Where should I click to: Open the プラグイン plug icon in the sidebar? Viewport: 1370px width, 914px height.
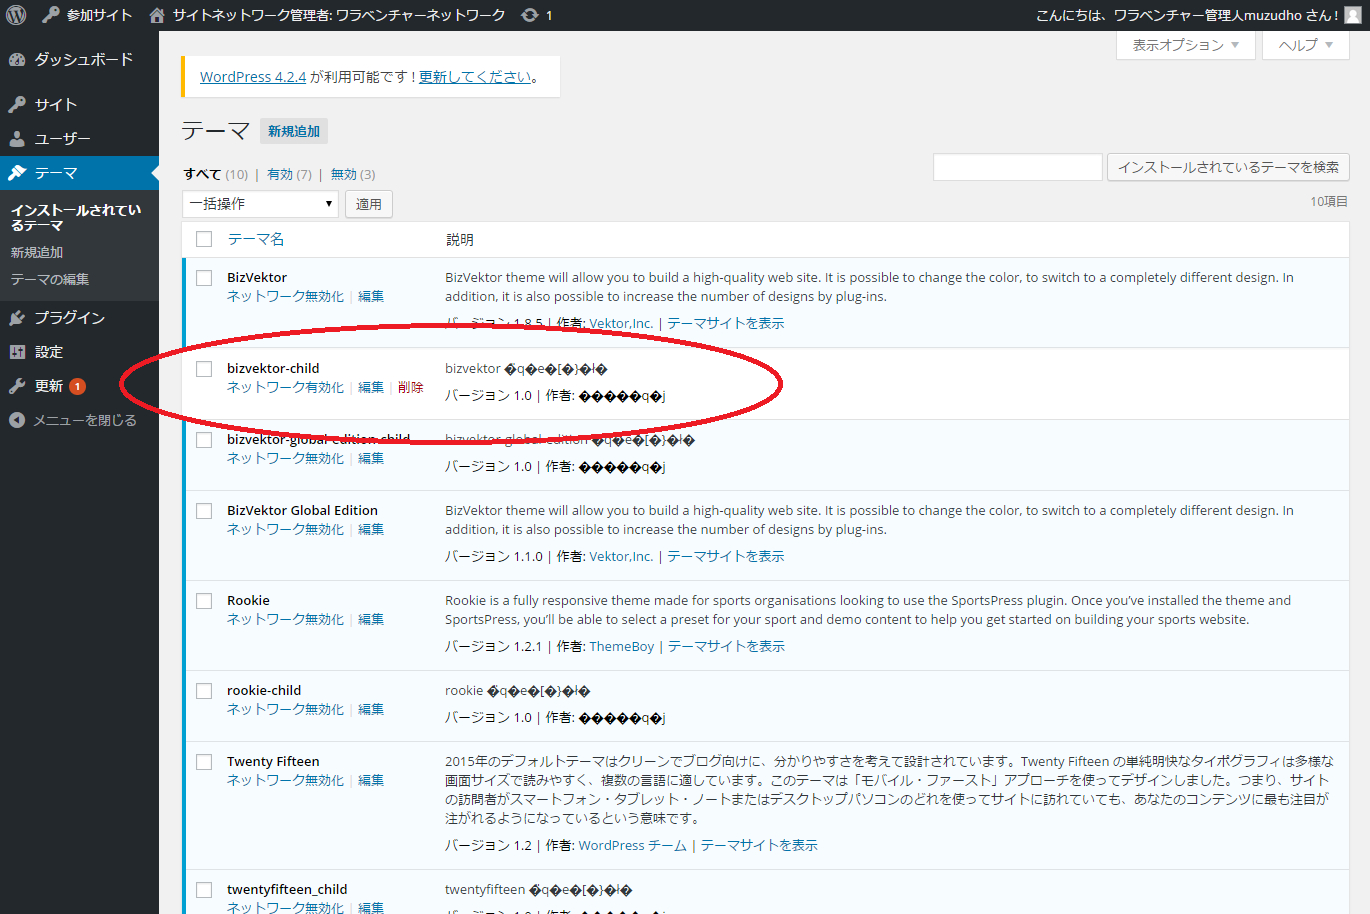coord(17,318)
